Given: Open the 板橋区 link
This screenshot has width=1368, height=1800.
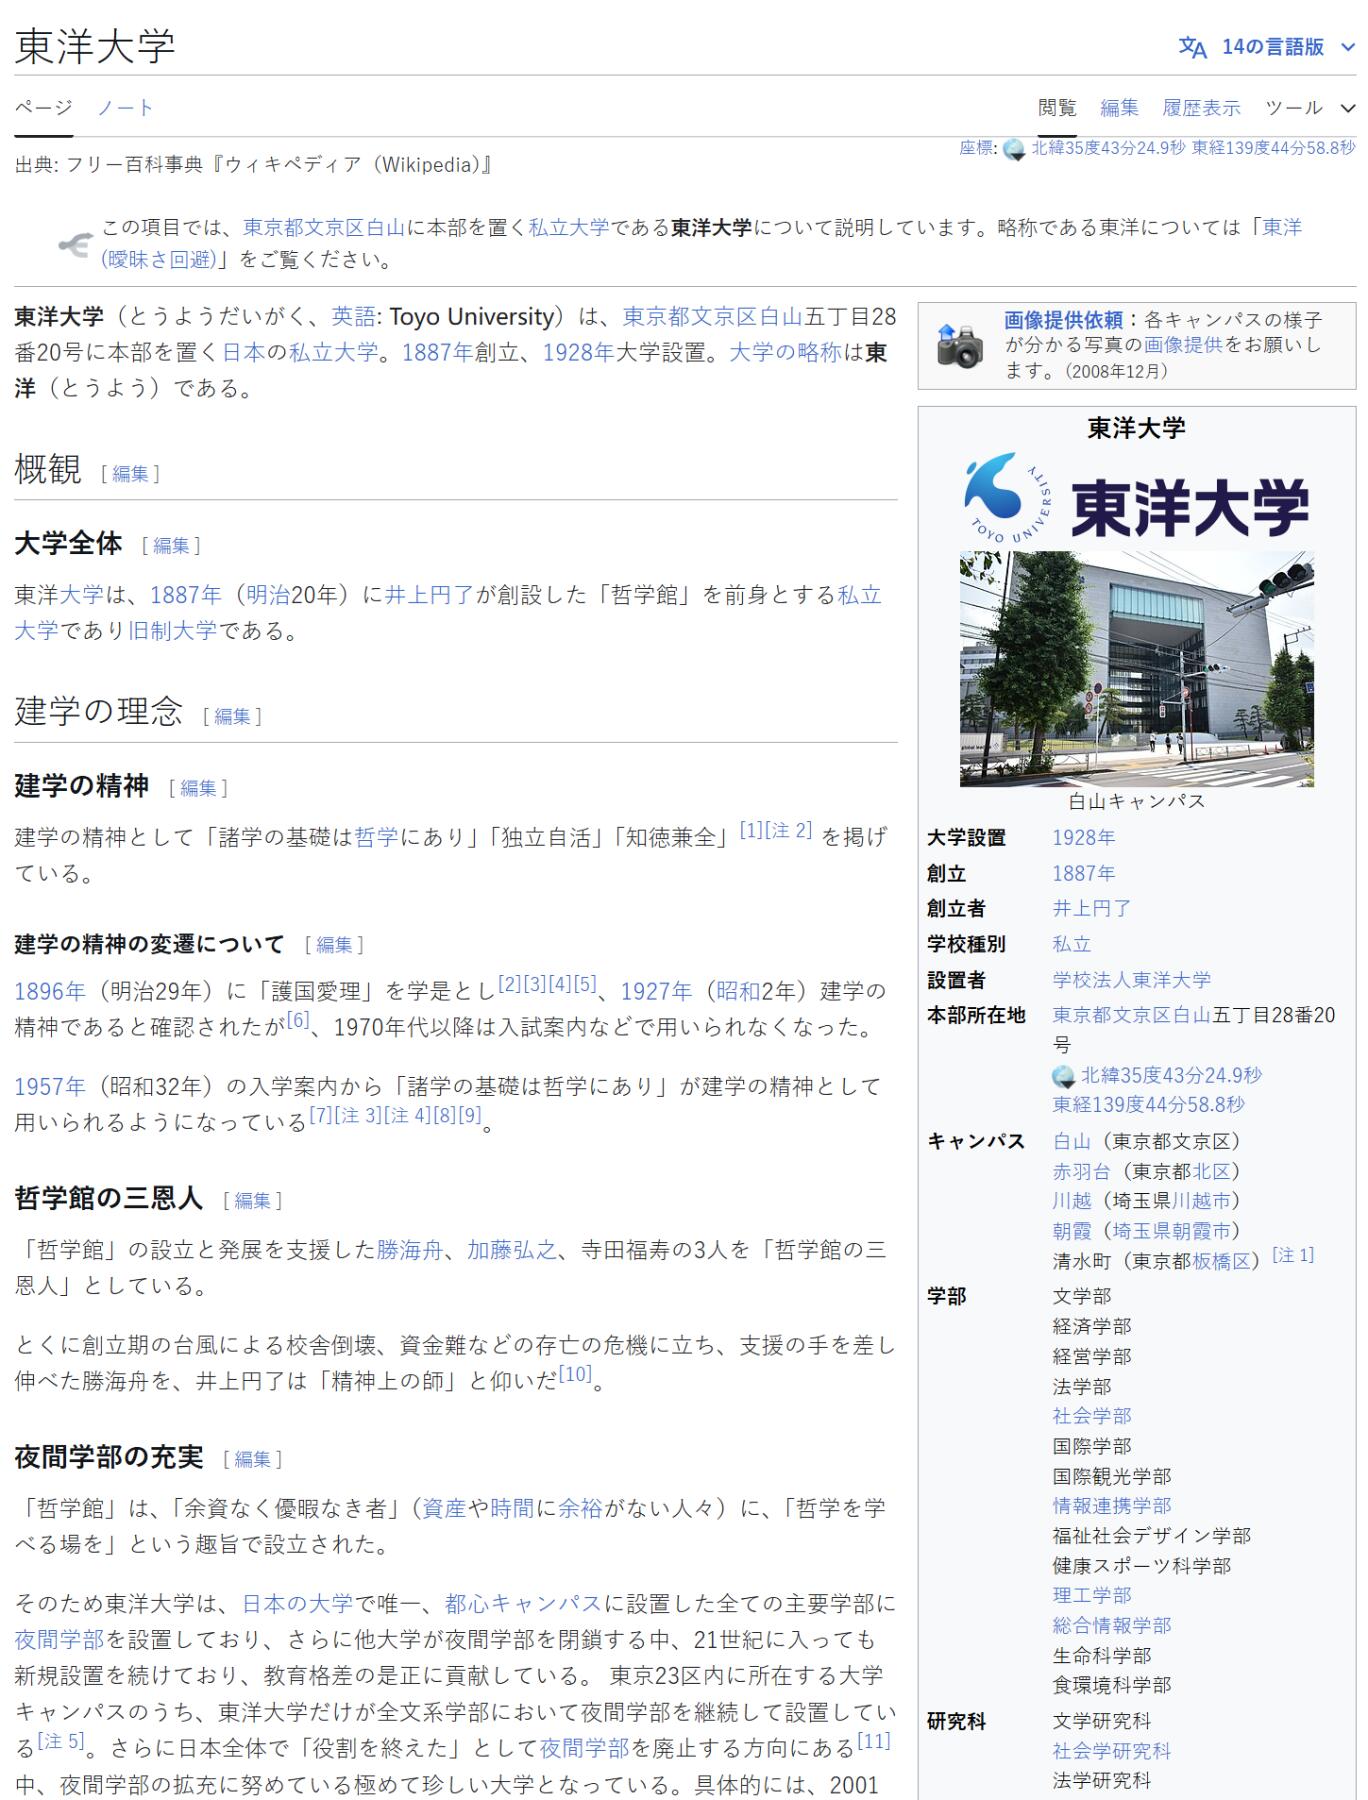Looking at the screenshot, I should pos(1221,1261).
